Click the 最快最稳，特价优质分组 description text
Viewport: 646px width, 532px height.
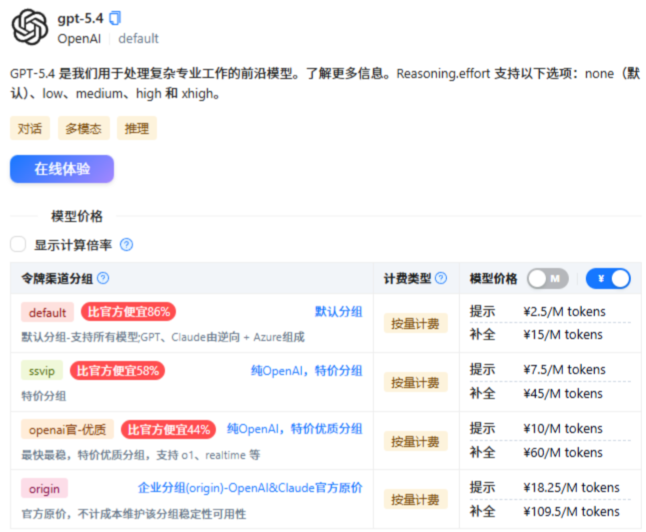[x=141, y=455]
